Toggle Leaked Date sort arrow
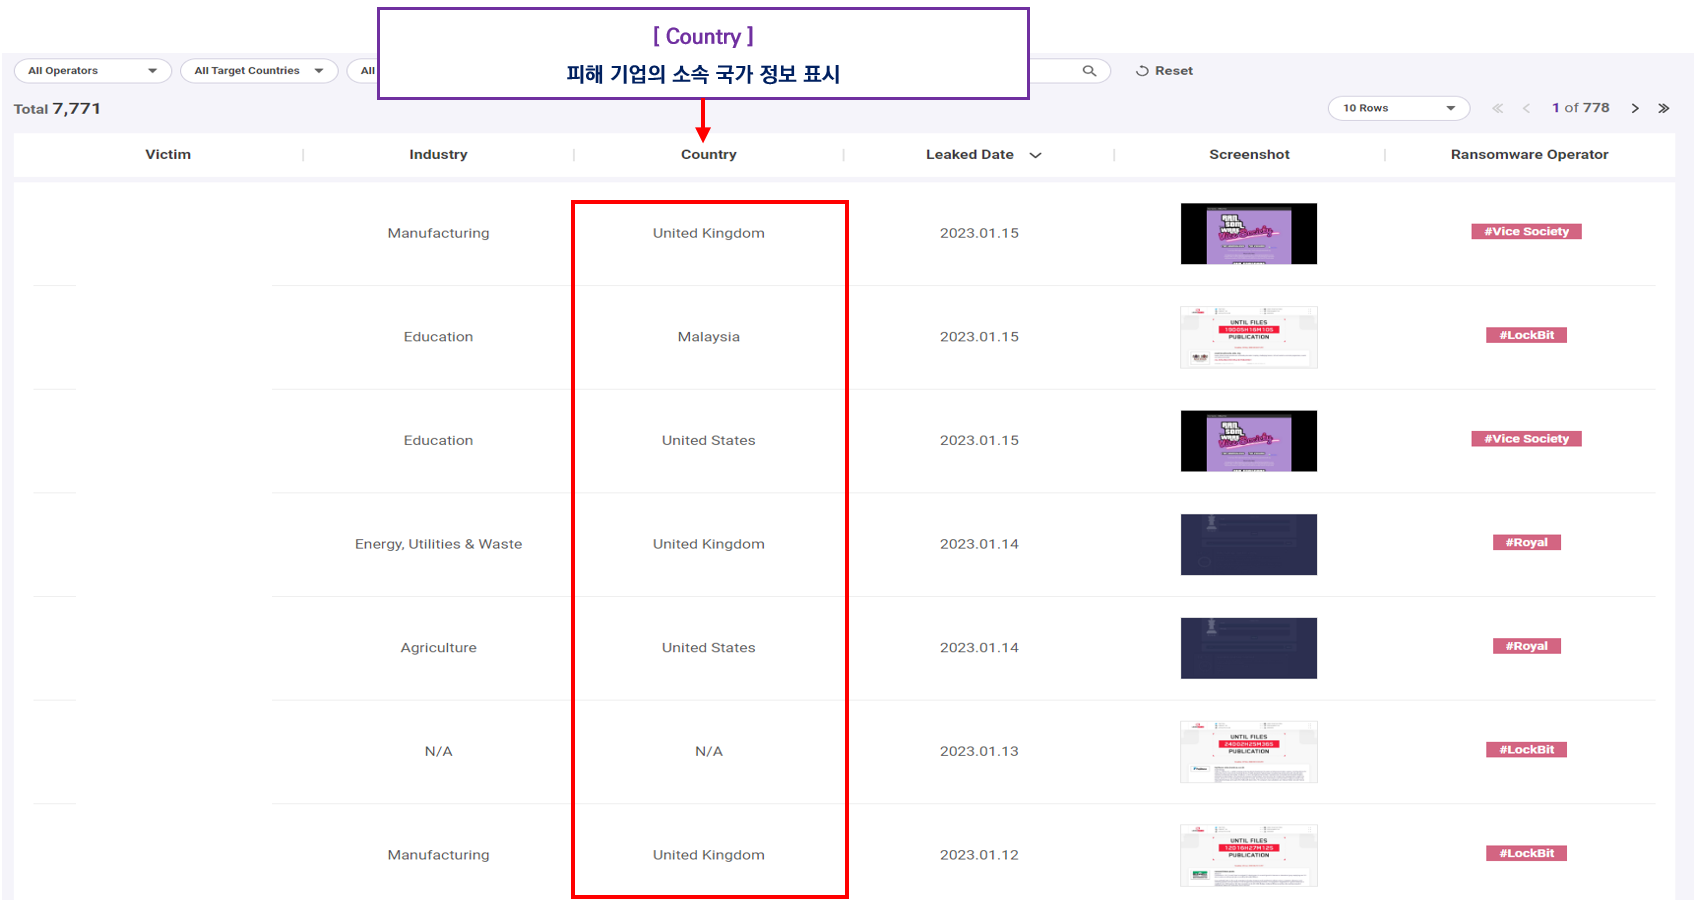 [x=1036, y=155]
